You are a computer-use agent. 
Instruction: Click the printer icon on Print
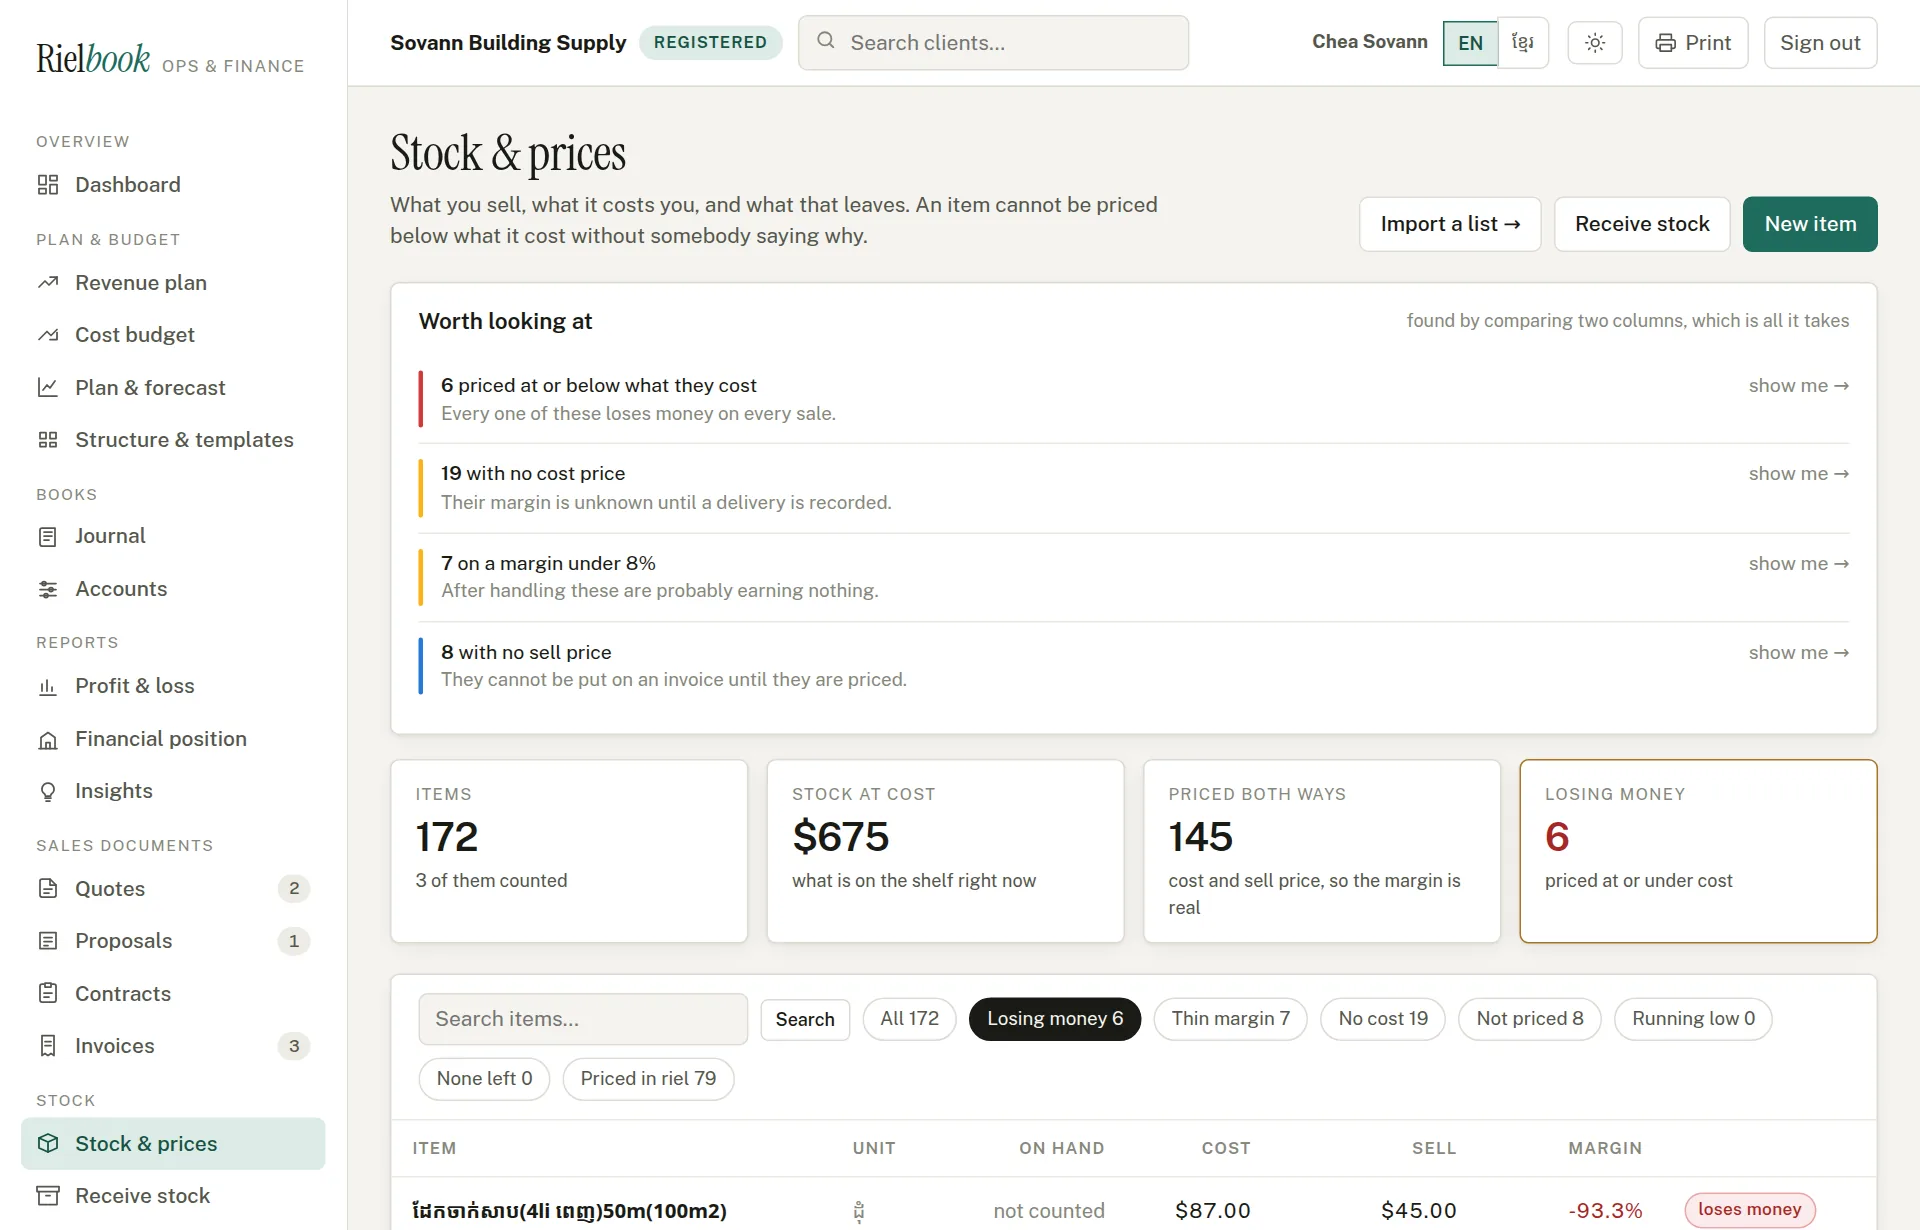click(x=1665, y=43)
